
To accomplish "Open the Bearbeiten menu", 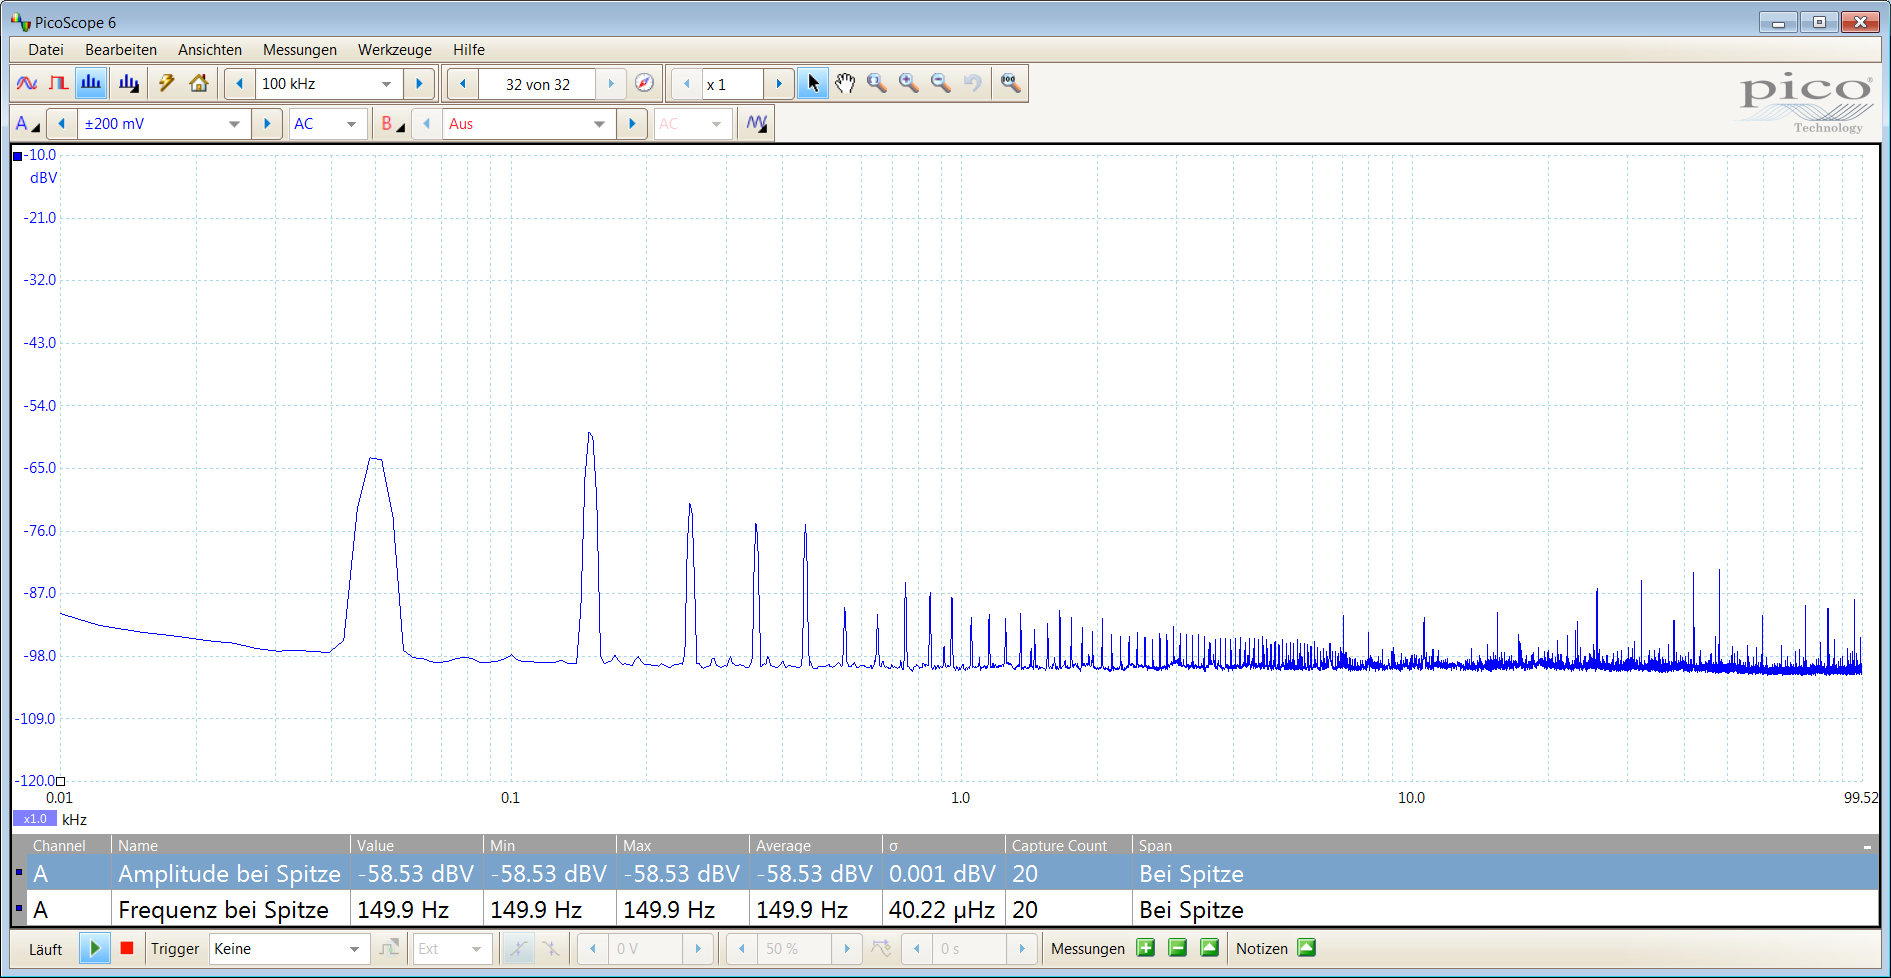I will 121,50.
